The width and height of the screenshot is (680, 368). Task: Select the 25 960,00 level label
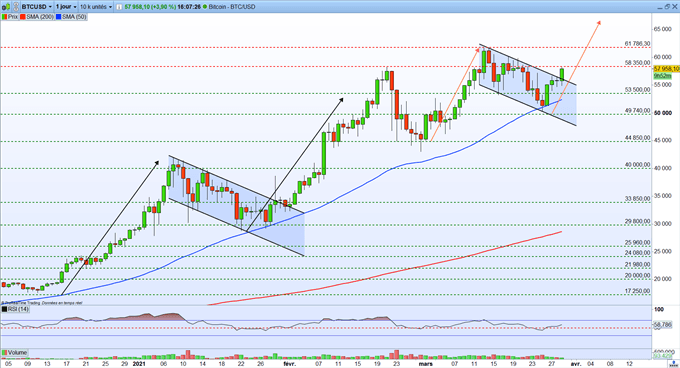point(638,242)
